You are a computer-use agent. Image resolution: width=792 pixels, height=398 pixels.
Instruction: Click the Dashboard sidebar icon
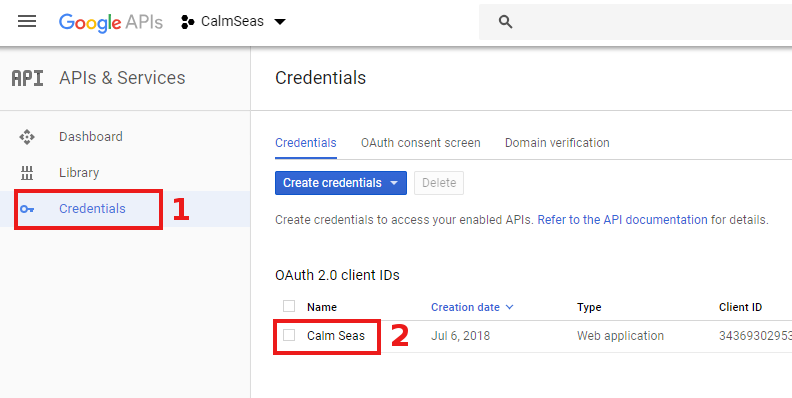[27, 137]
